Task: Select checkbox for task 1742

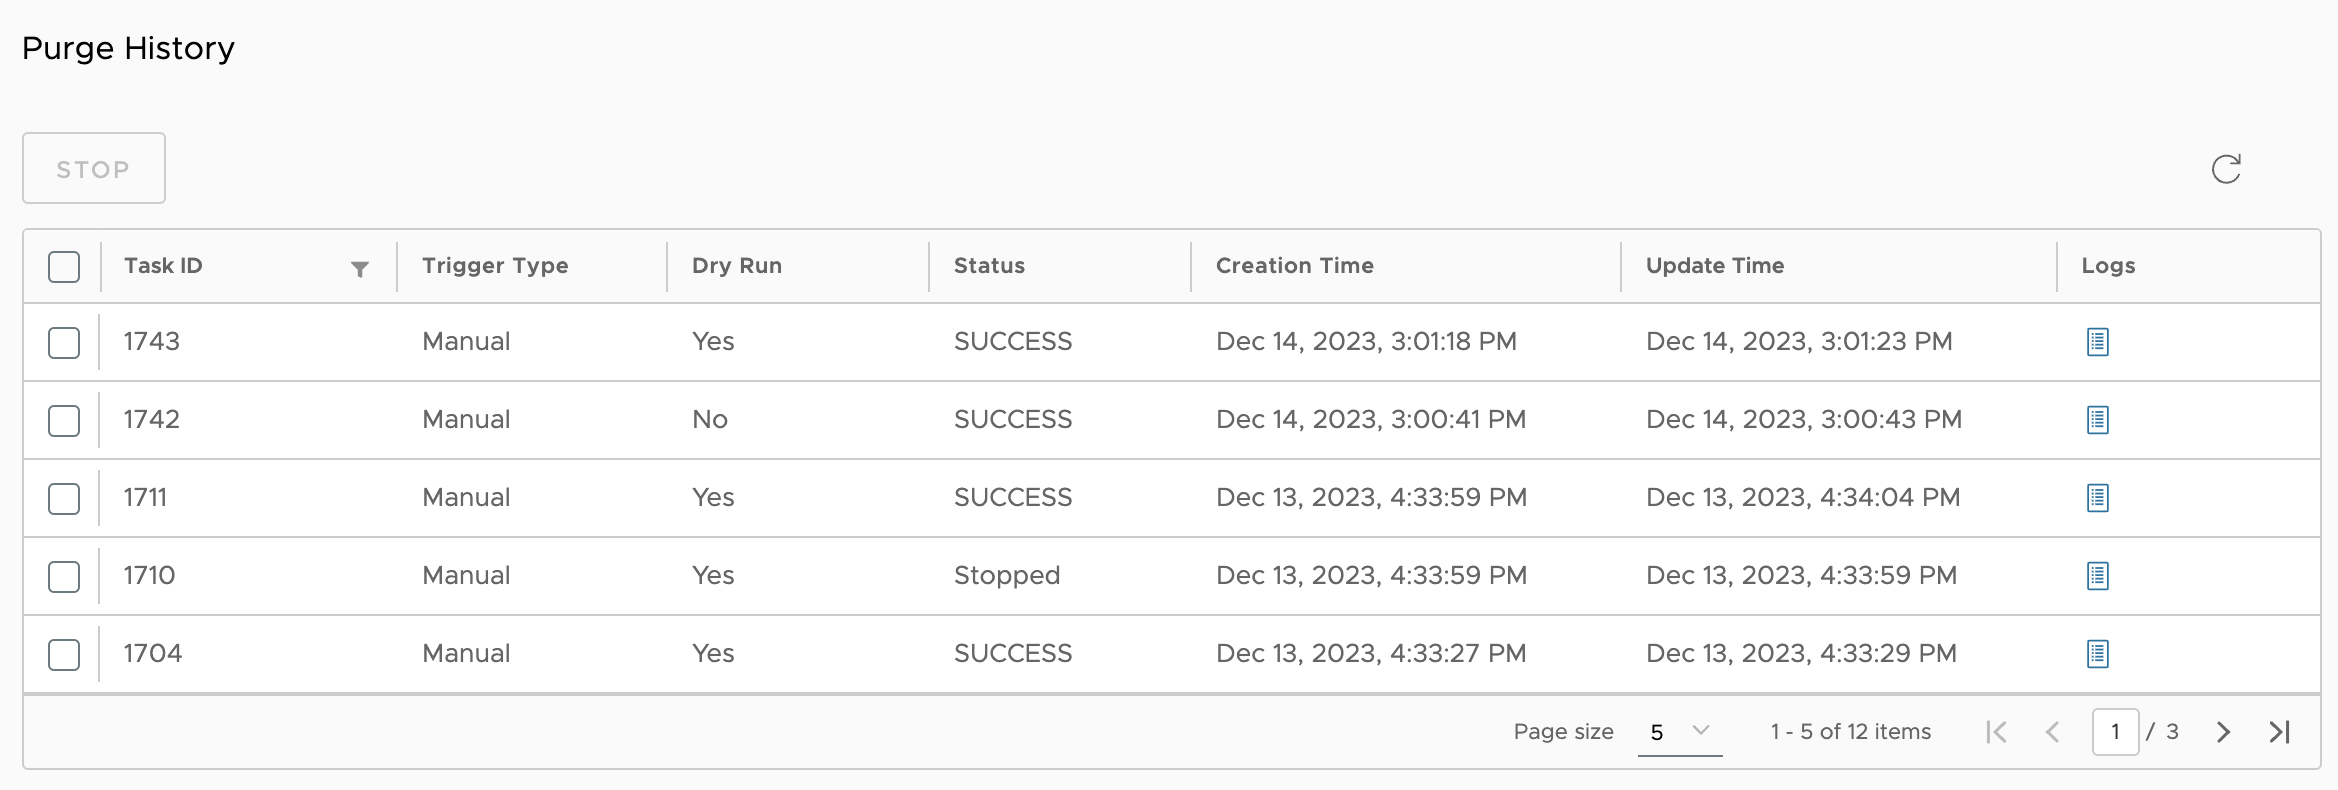Action: [x=64, y=420]
